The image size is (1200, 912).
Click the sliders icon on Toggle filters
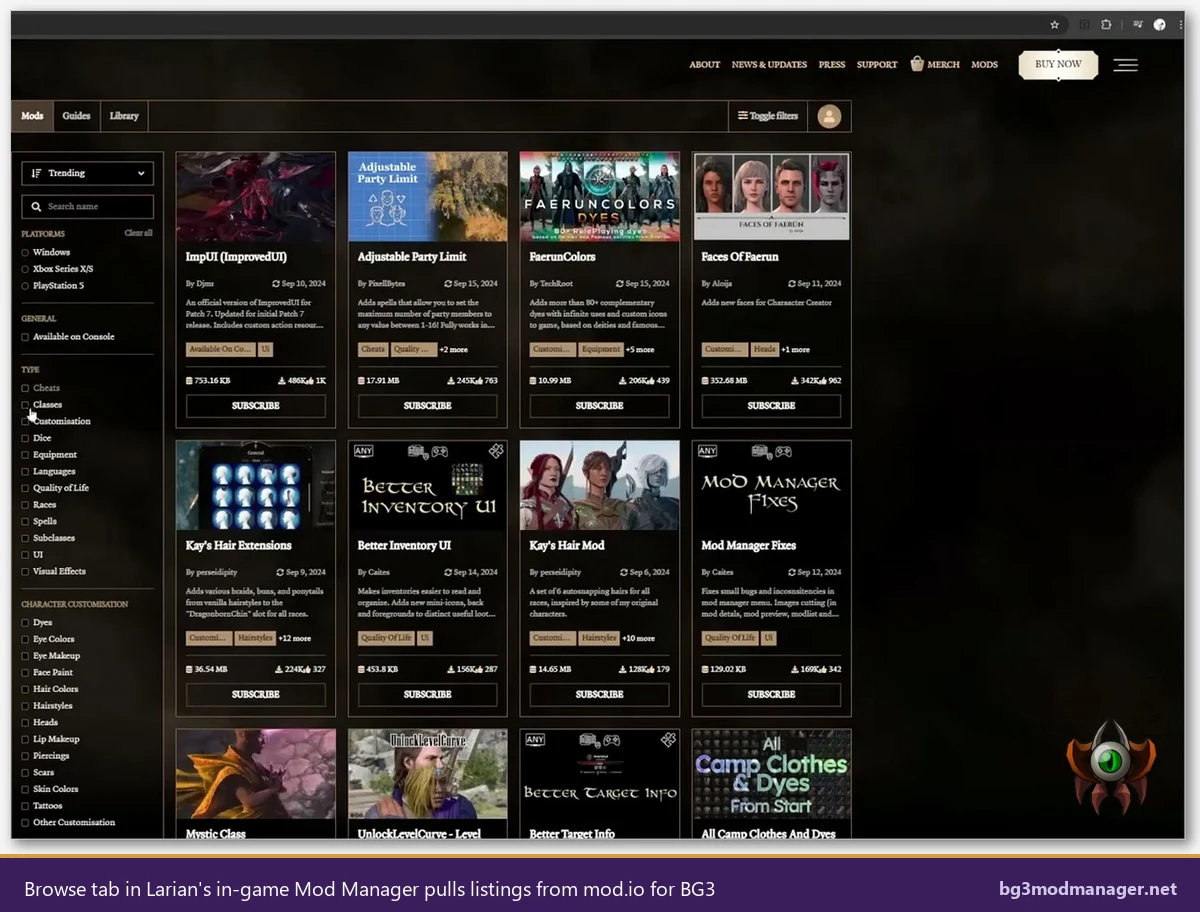pos(743,116)
